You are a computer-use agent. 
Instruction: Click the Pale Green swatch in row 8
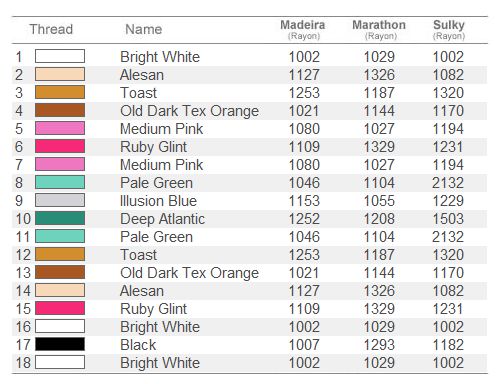60,182
